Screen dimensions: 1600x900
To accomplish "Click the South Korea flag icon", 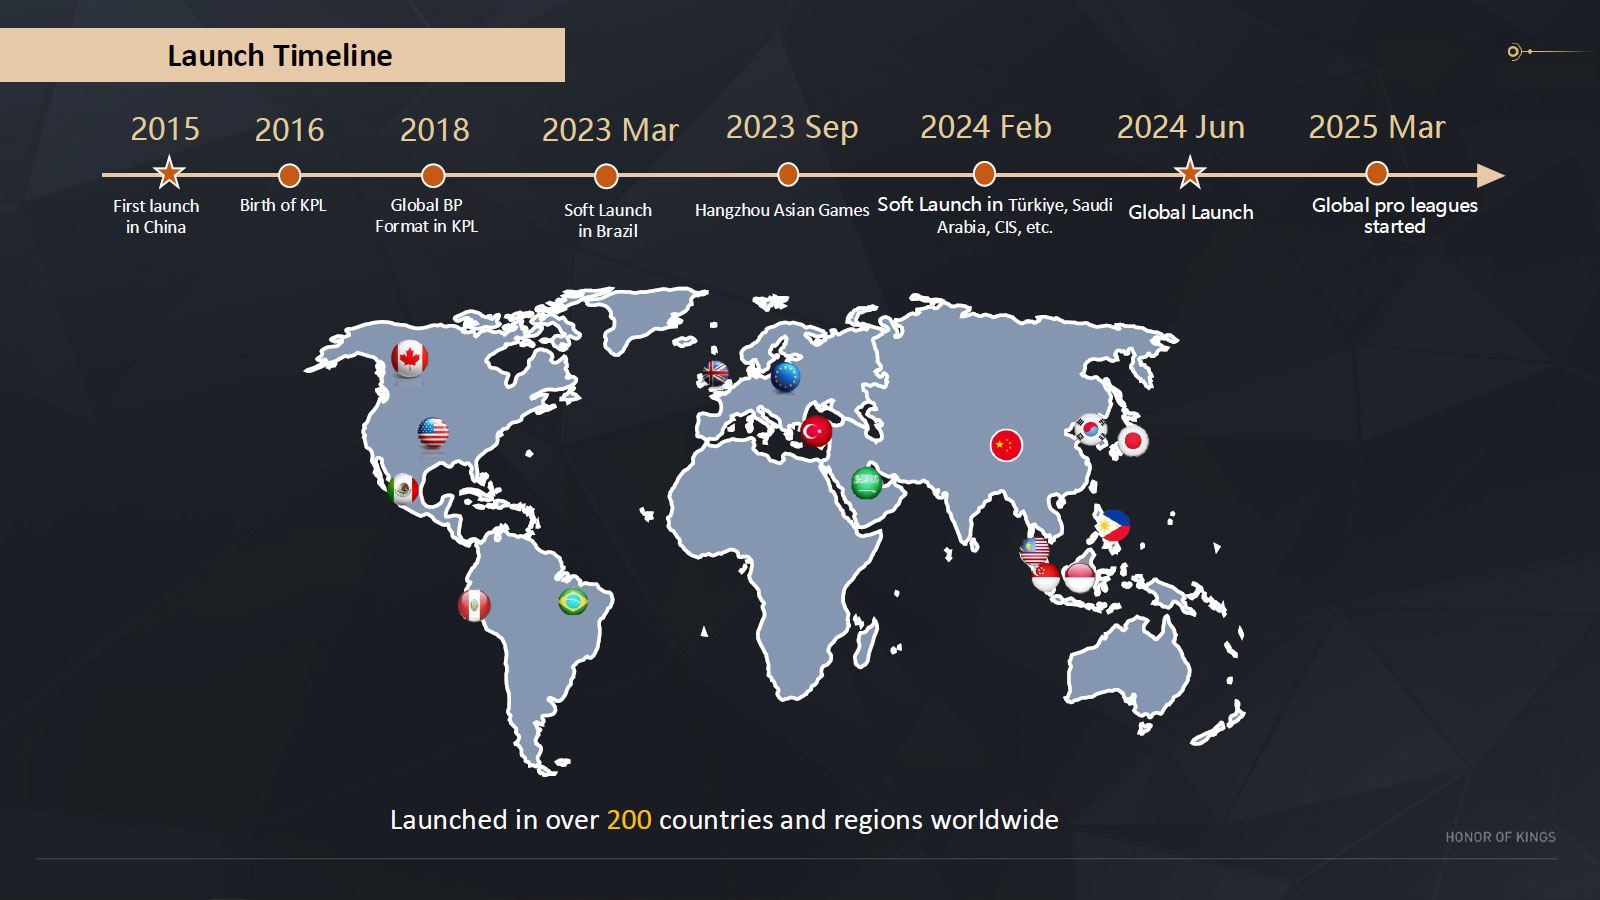I will (x=1091, y=430).
